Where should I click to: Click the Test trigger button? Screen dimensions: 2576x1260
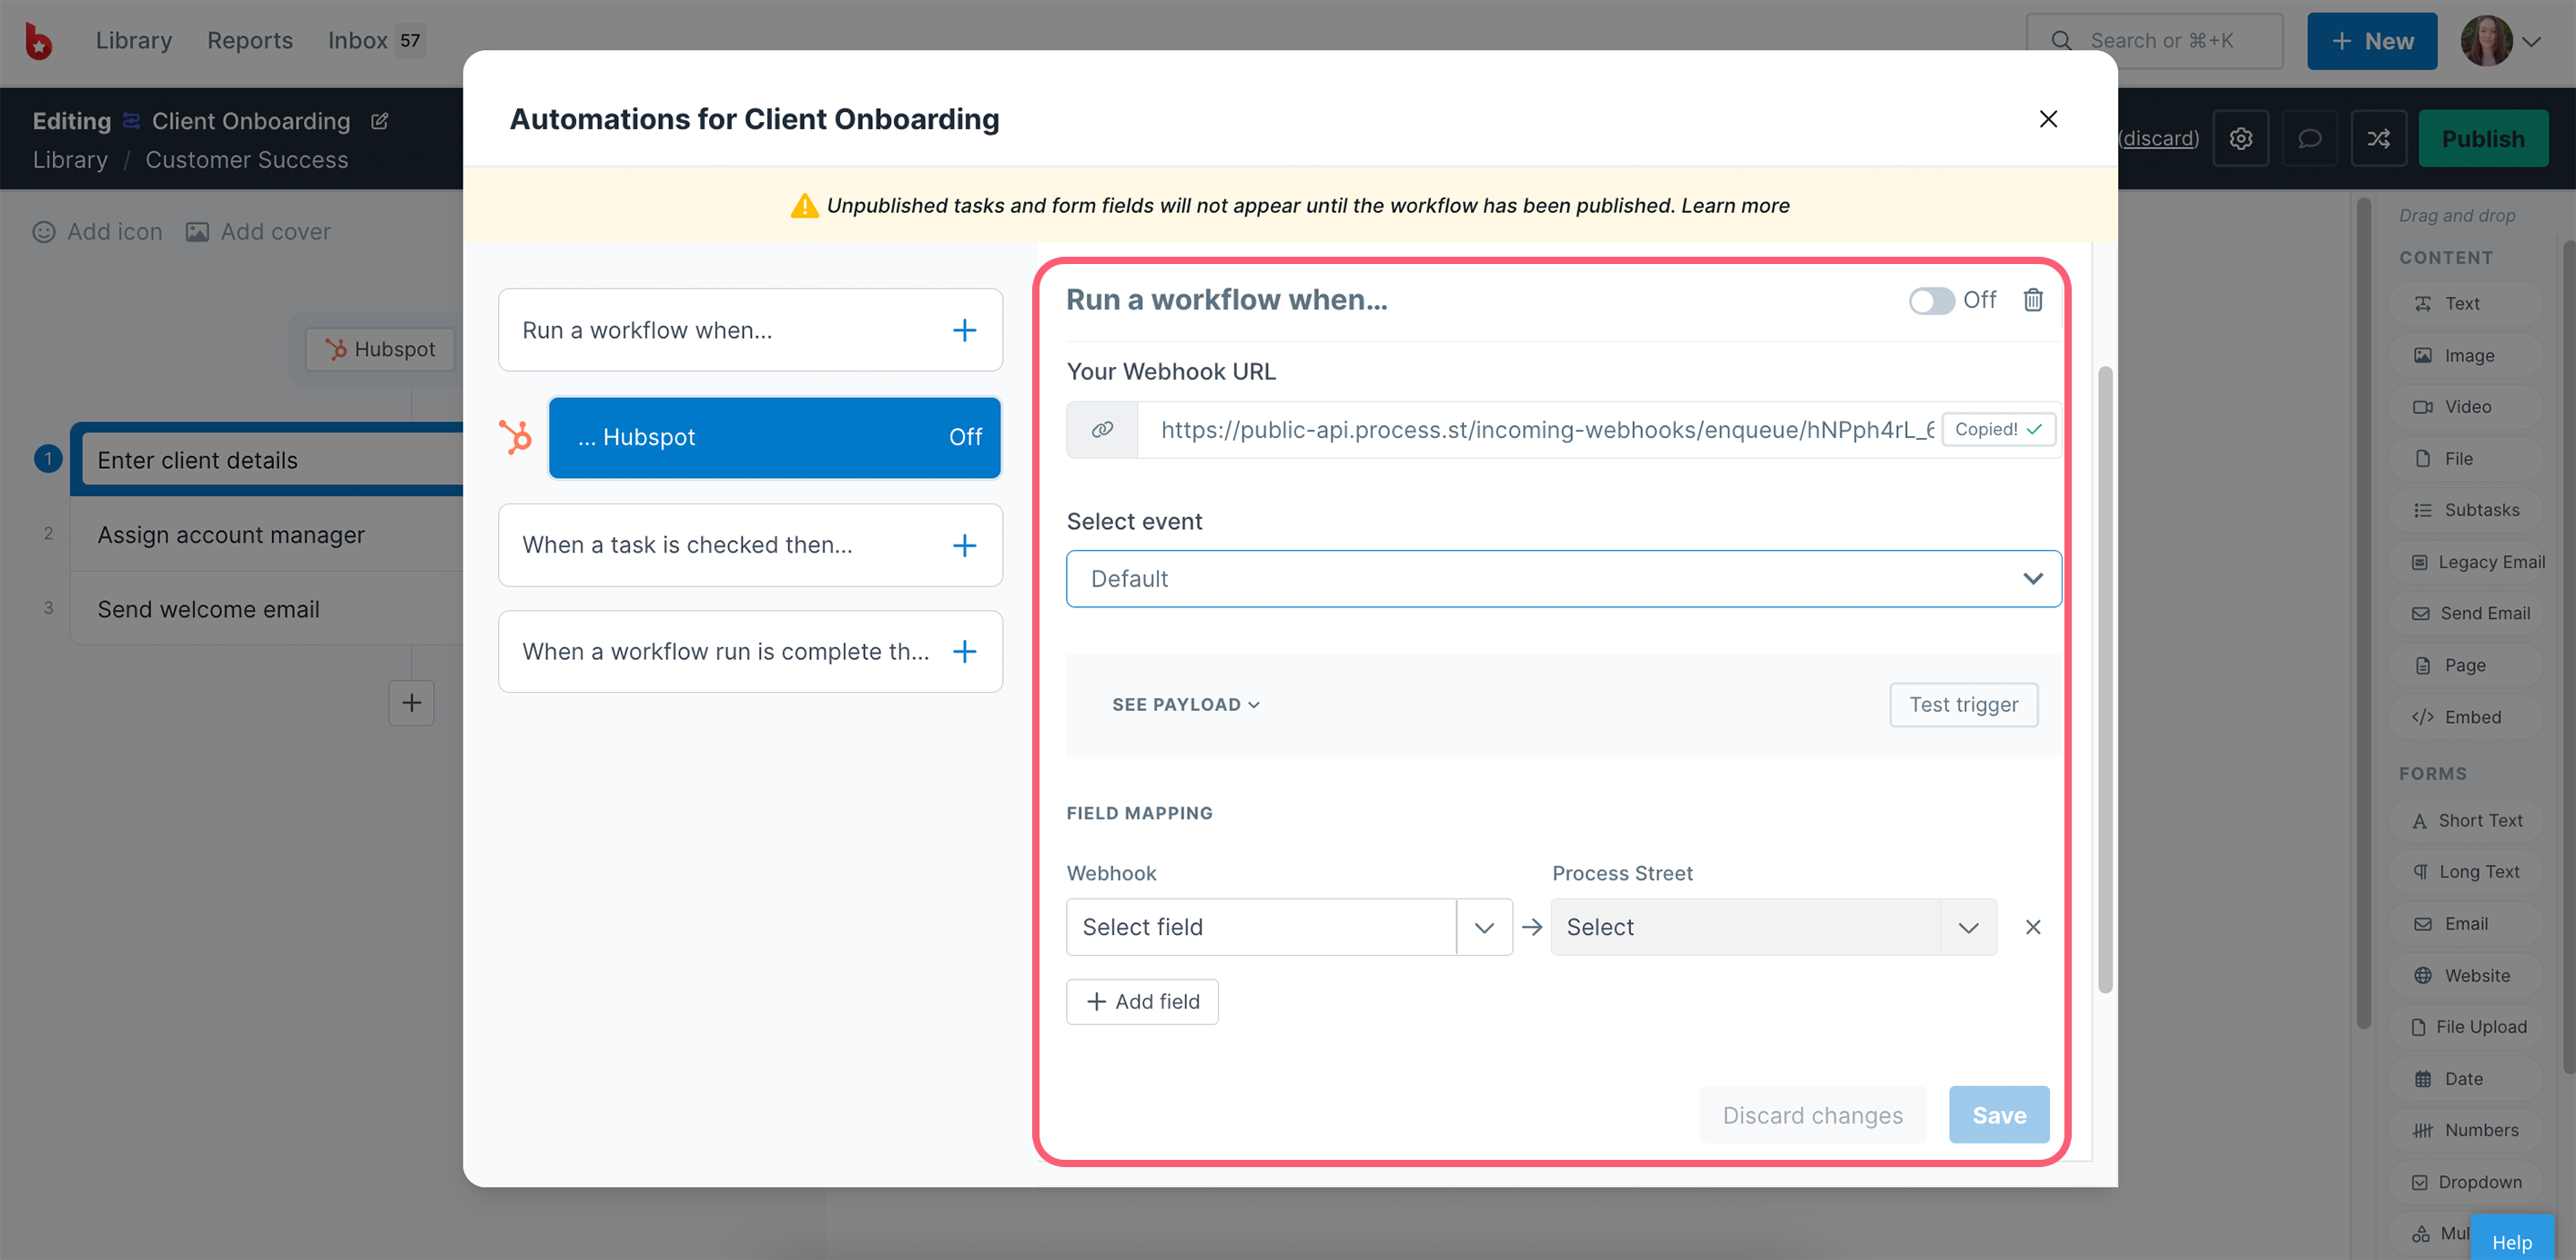[1963, 704]
